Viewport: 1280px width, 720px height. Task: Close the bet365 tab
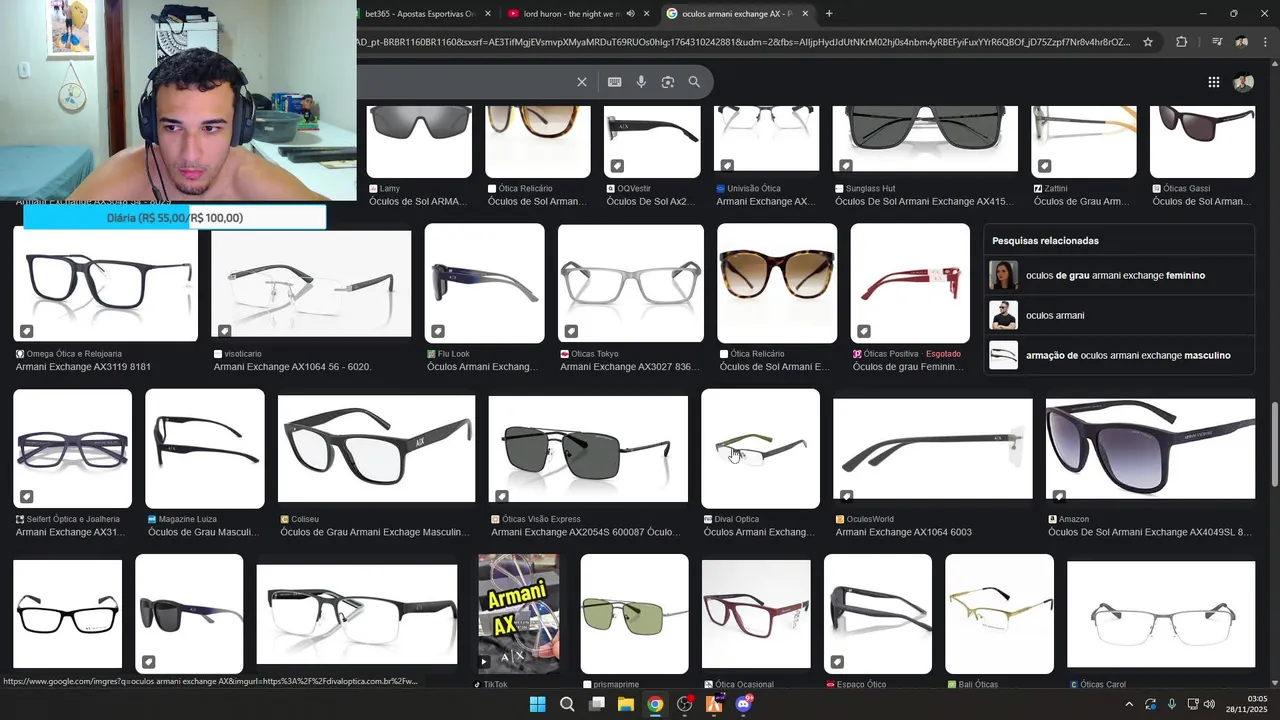pyautogui.click(x=488, y=13)
